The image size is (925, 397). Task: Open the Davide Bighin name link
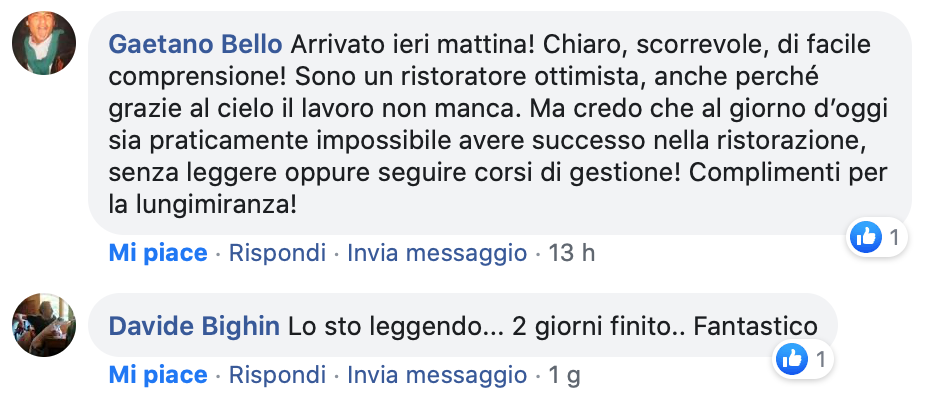tap(194, 326)
